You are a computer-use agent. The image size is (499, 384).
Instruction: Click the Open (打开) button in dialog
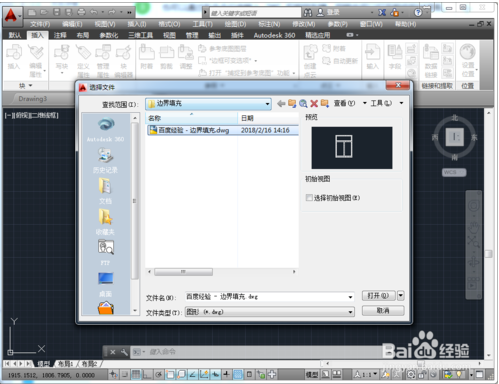tap(379, 295)
